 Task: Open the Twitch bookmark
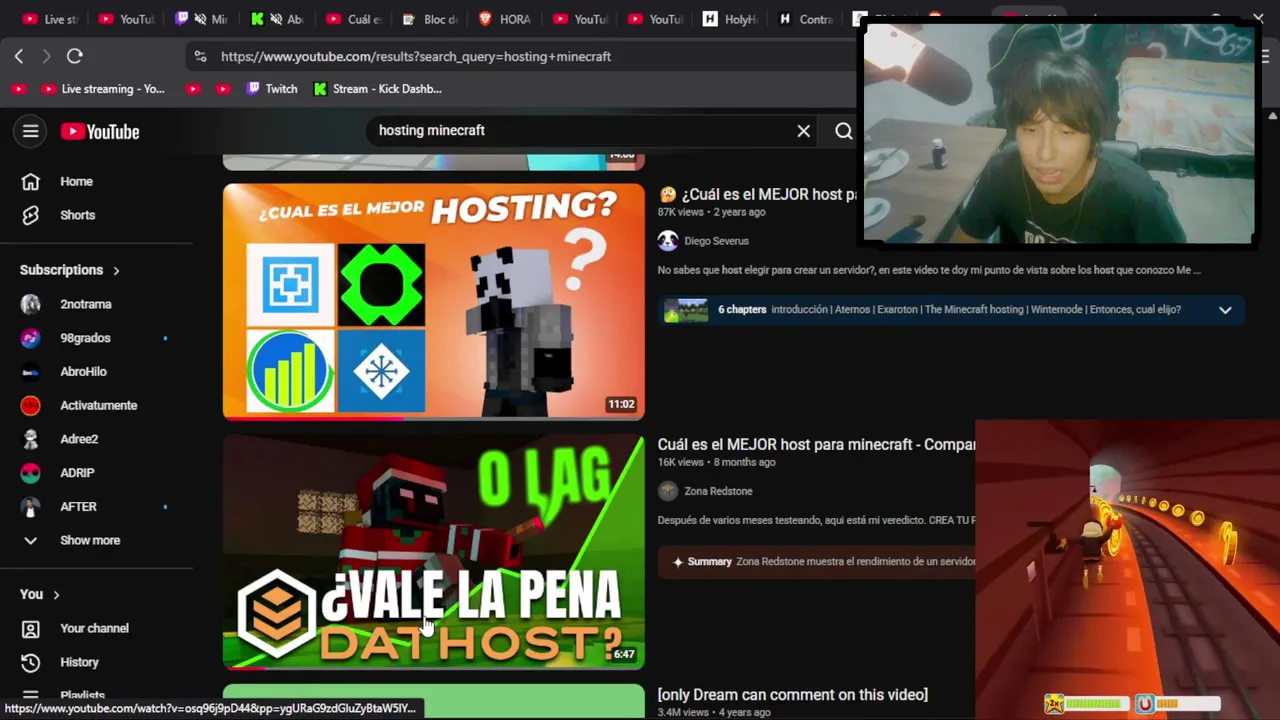point(272,89)
